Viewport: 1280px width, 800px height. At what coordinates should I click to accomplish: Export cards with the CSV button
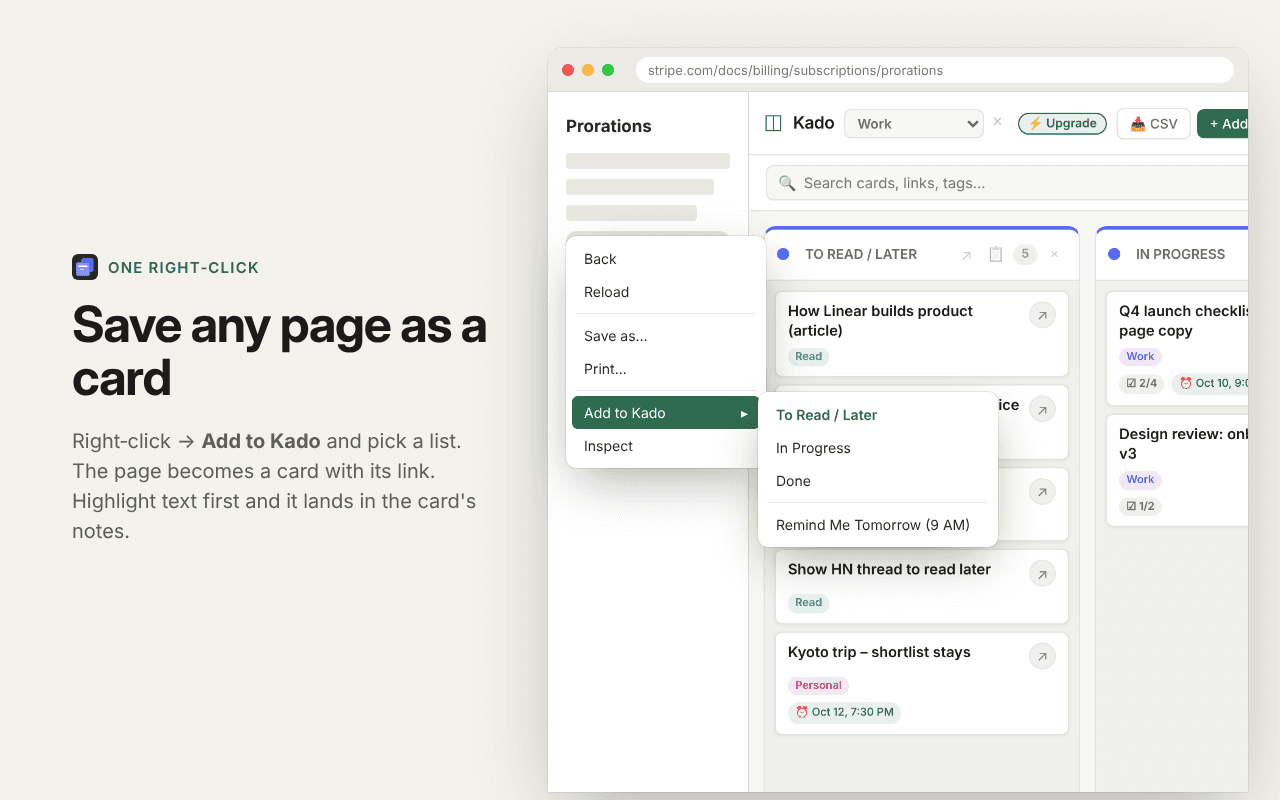pos(1153,123)
